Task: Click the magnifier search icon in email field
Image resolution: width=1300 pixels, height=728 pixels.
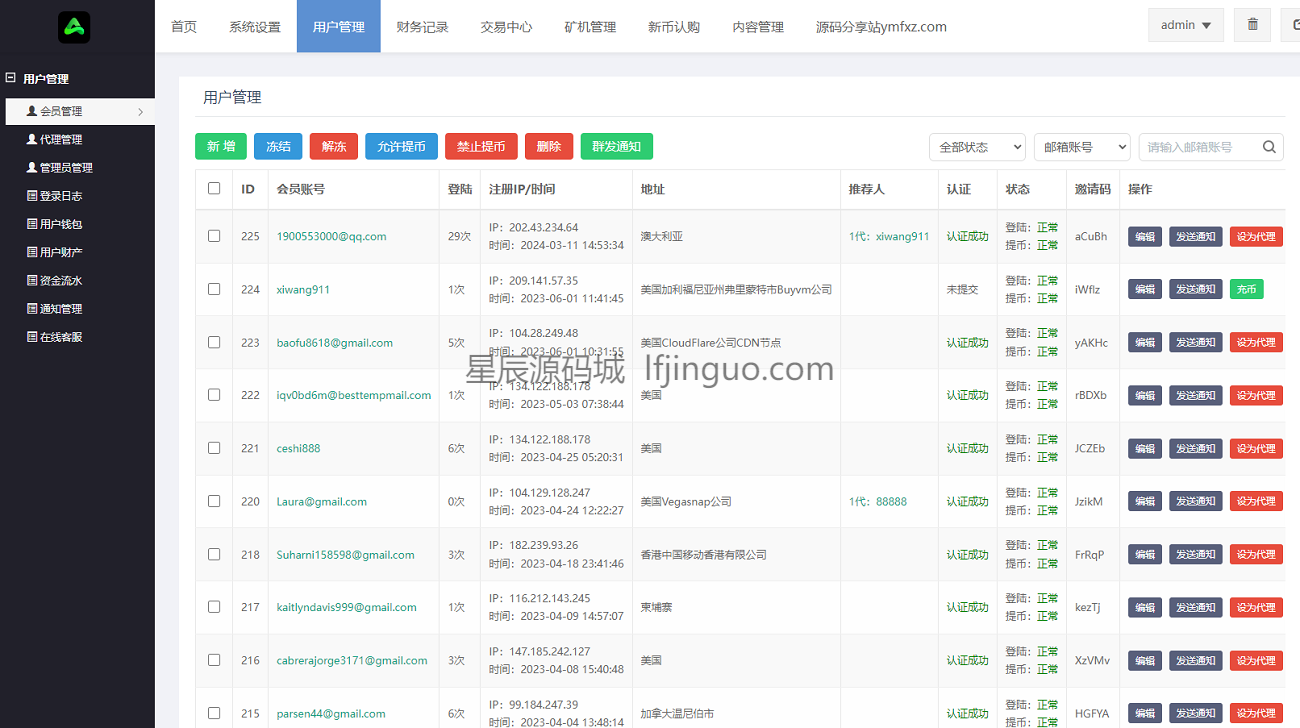Action: 1269,147
